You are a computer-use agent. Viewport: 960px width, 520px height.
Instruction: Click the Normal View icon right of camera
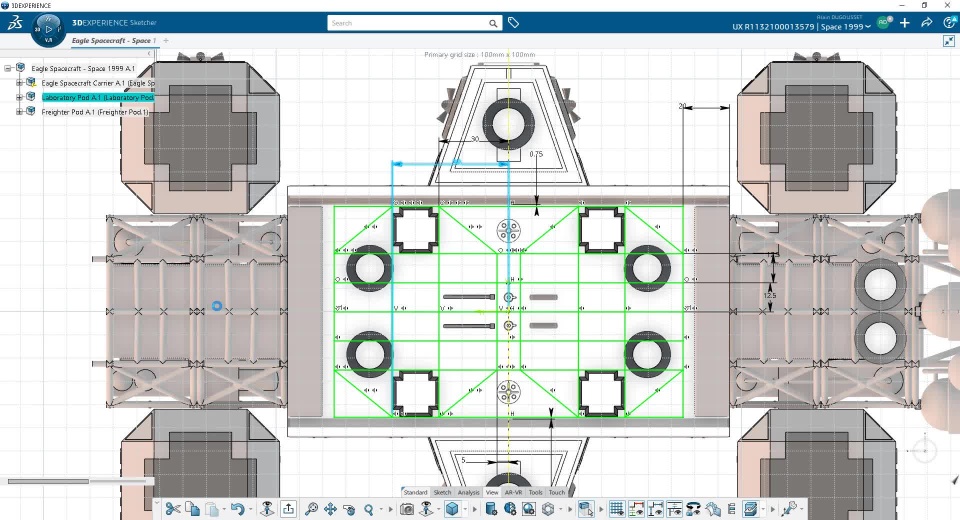(426, 509)
